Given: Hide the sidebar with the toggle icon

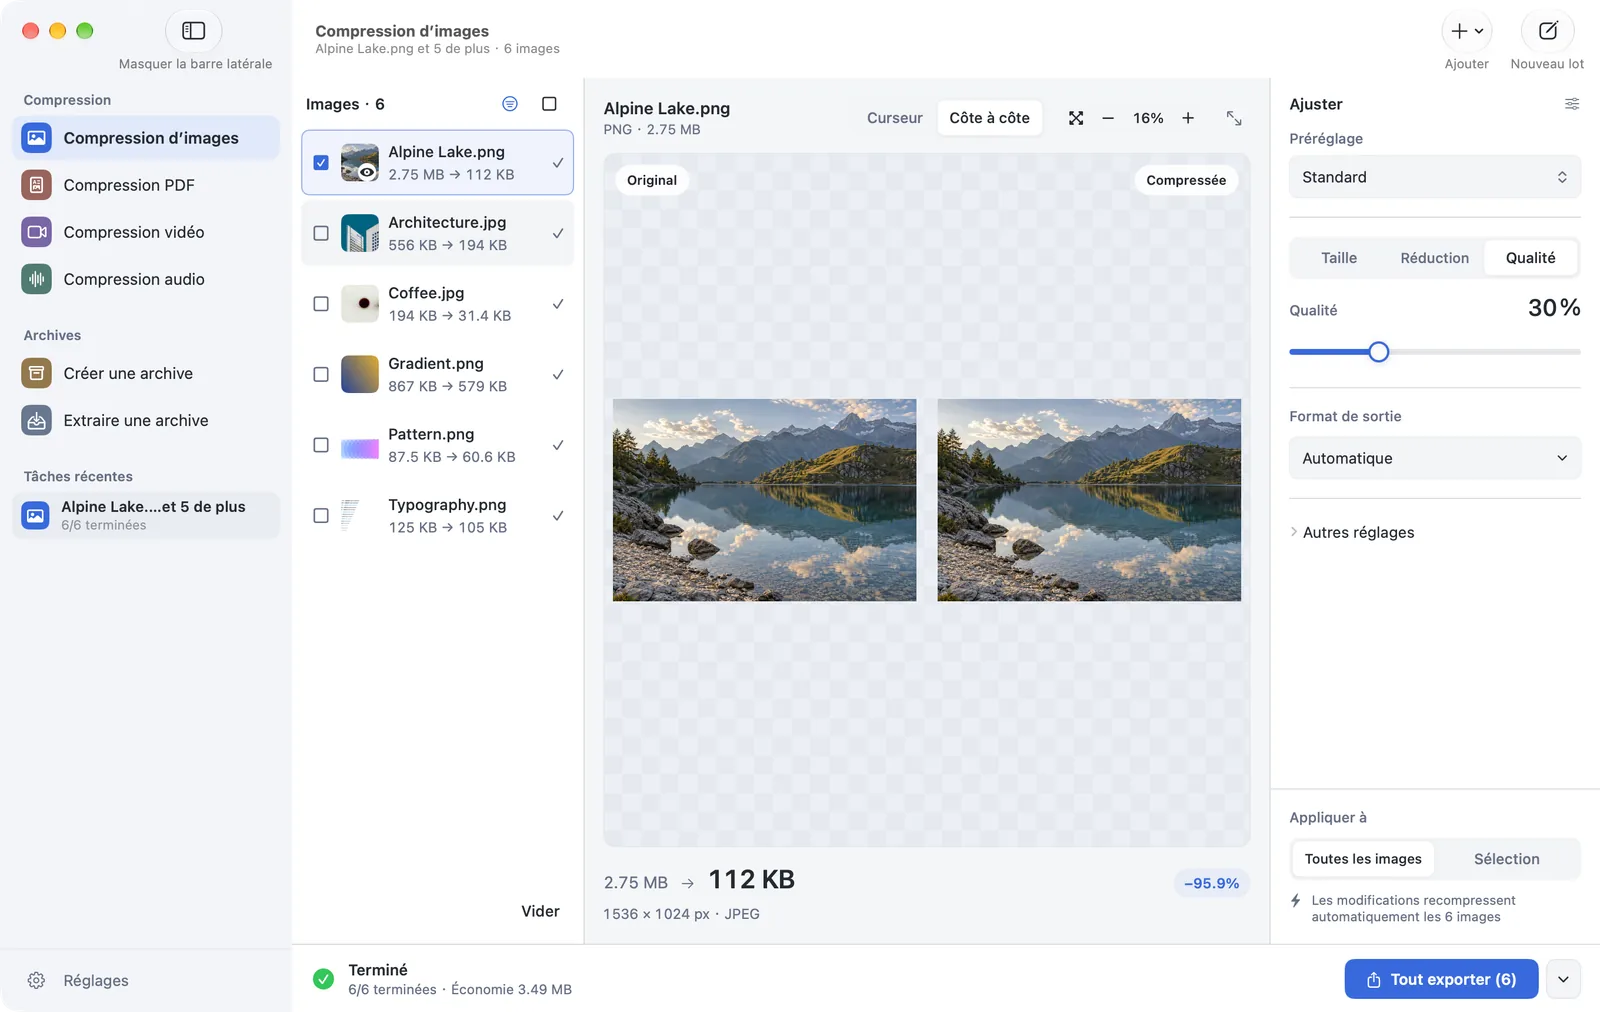Looking at the screenshot, I should (x=193, y=31).
